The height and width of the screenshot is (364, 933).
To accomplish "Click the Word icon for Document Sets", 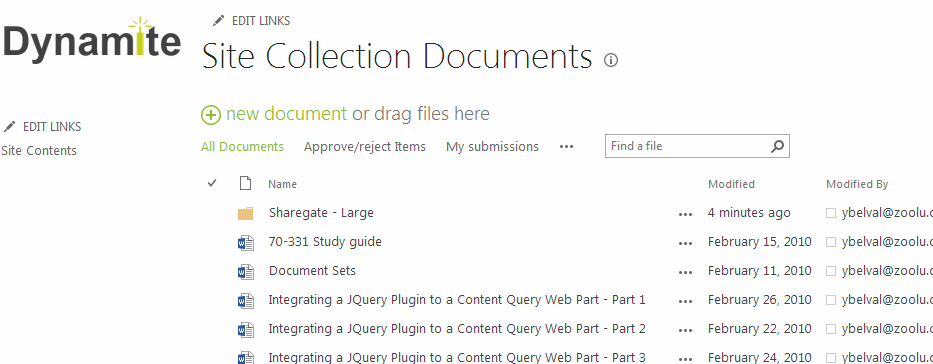I will pyautogui.click(x=246, y=272).
